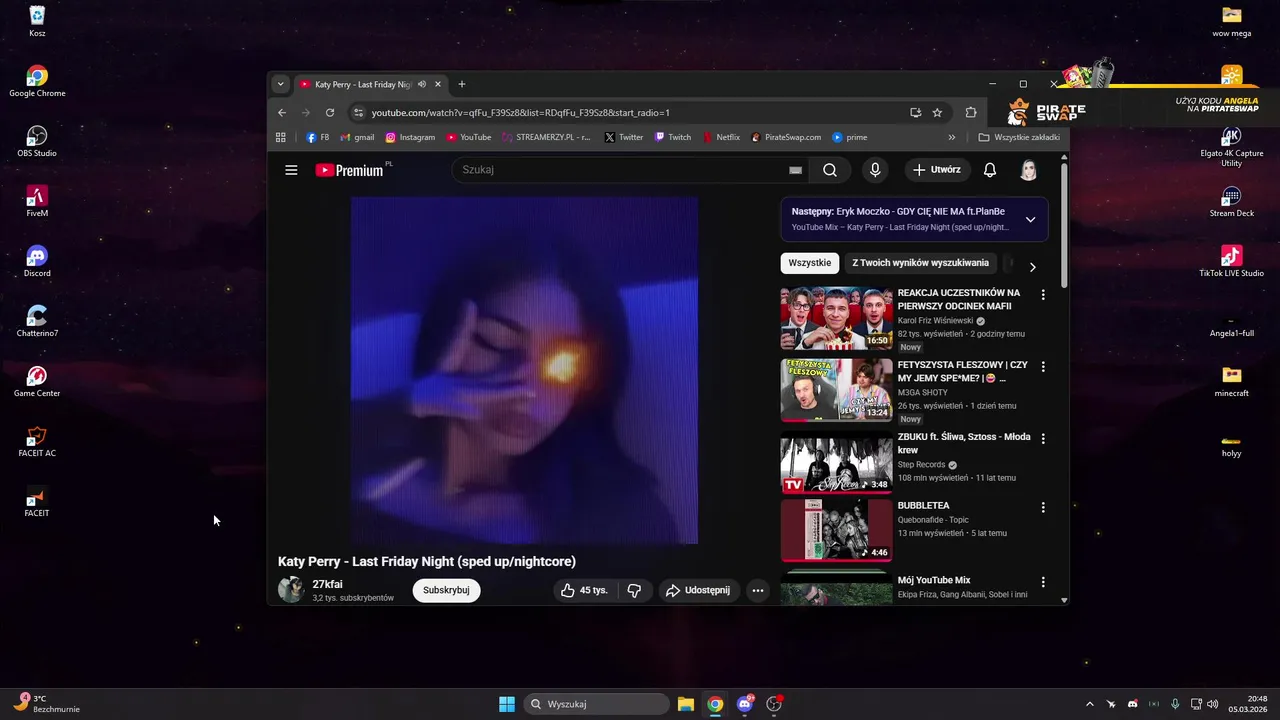Viewport: 1280px width, 720px height.
Task: Open the YouTube notifications bell
Action: click(x=990, y=170)
